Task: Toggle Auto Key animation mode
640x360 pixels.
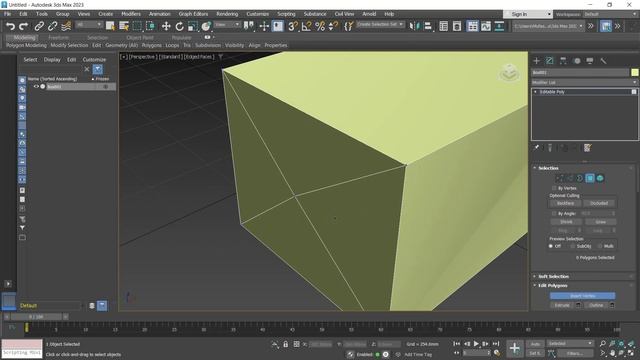Action: pyautogui.click(x=535, y=344)
